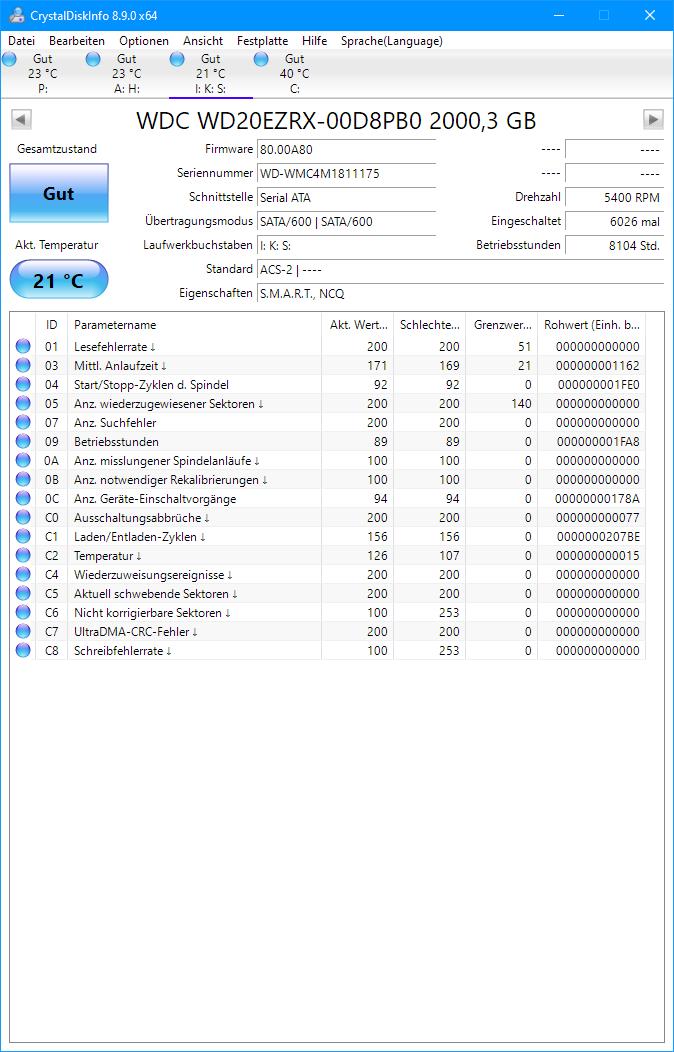Click raw value 000000001FE0
The height and width of the screenshot is (1052, 674).
(598, 384)
